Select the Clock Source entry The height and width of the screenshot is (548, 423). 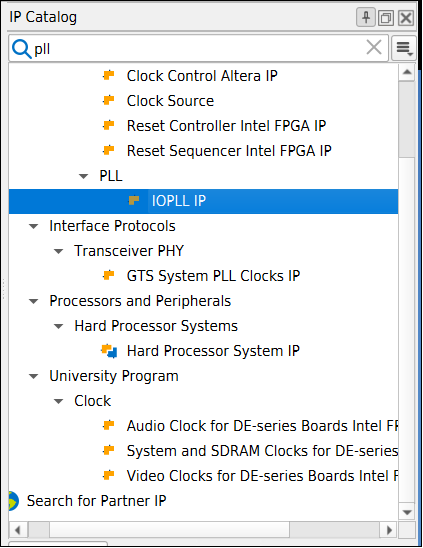tap(170, 101)
